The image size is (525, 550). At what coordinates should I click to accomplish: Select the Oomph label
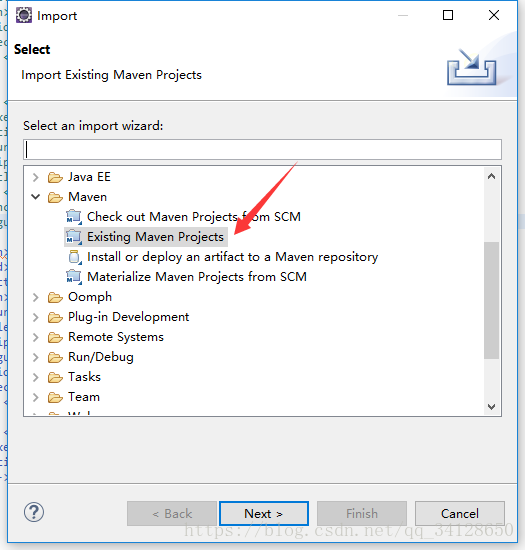pos(90,297)
